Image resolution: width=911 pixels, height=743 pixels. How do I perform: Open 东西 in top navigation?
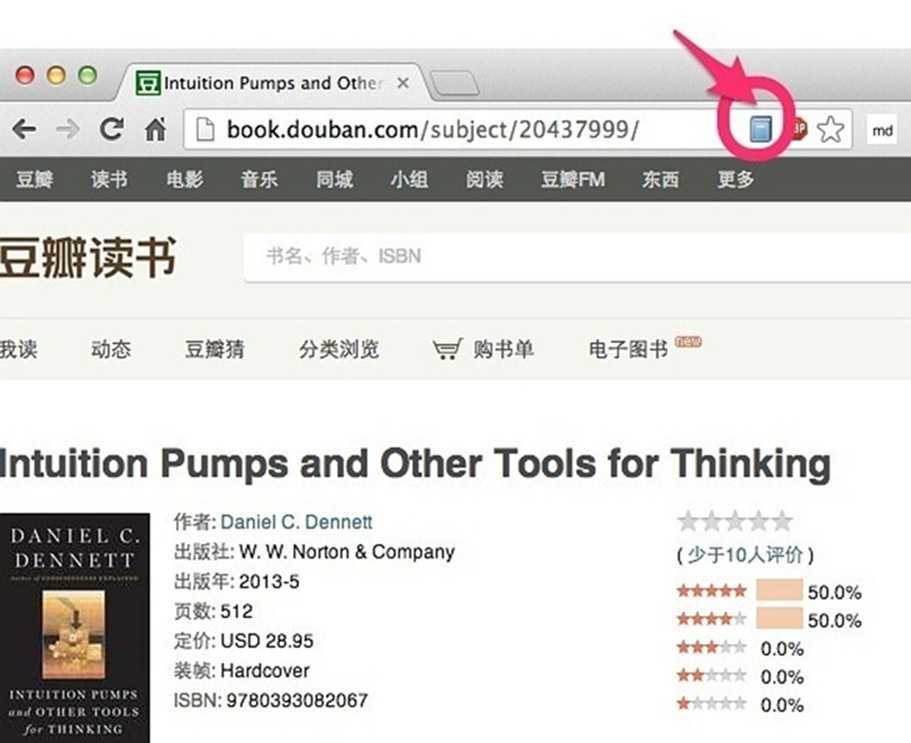tap(661, 180)
